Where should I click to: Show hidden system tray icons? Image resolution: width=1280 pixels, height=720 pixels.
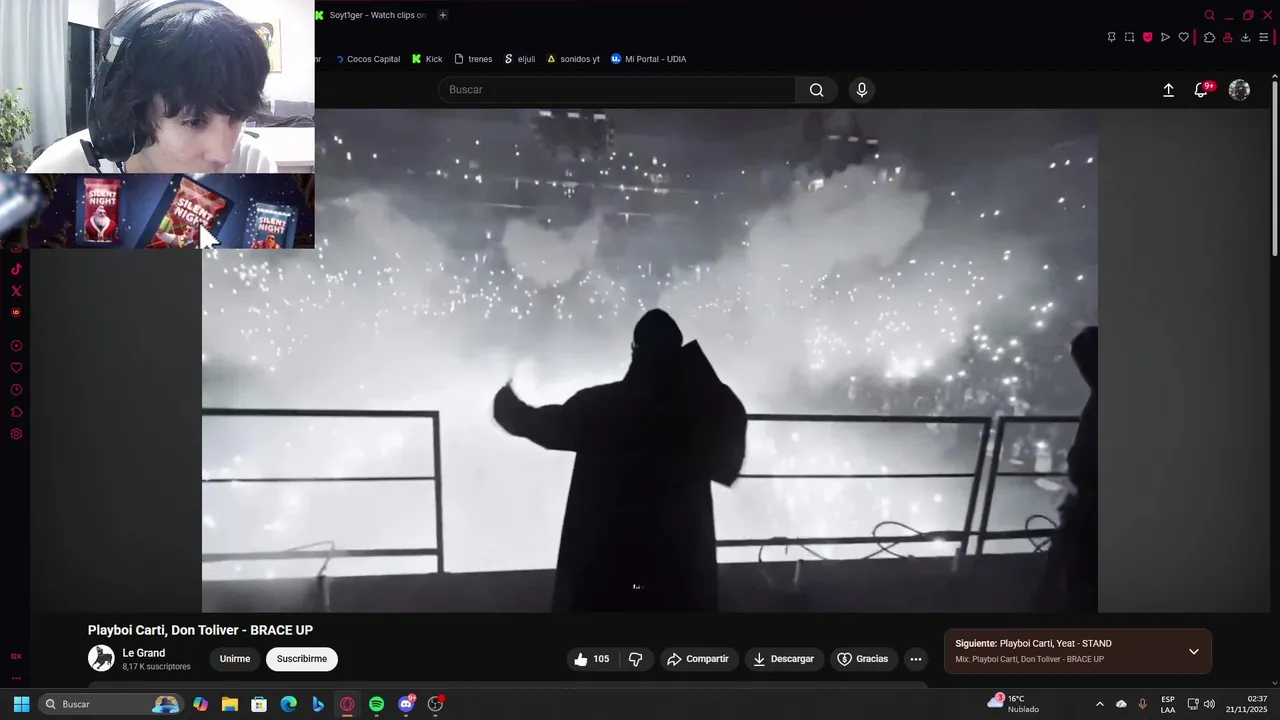tap(1100, 704)
